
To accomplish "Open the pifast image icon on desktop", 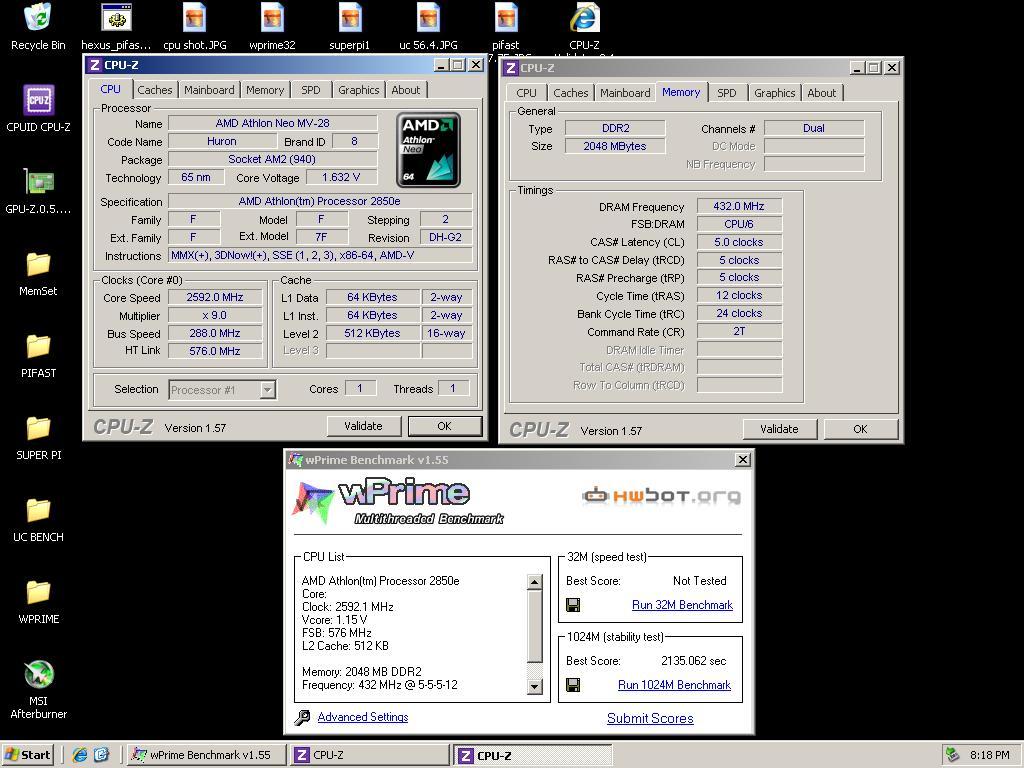I will tap(506, 26).
